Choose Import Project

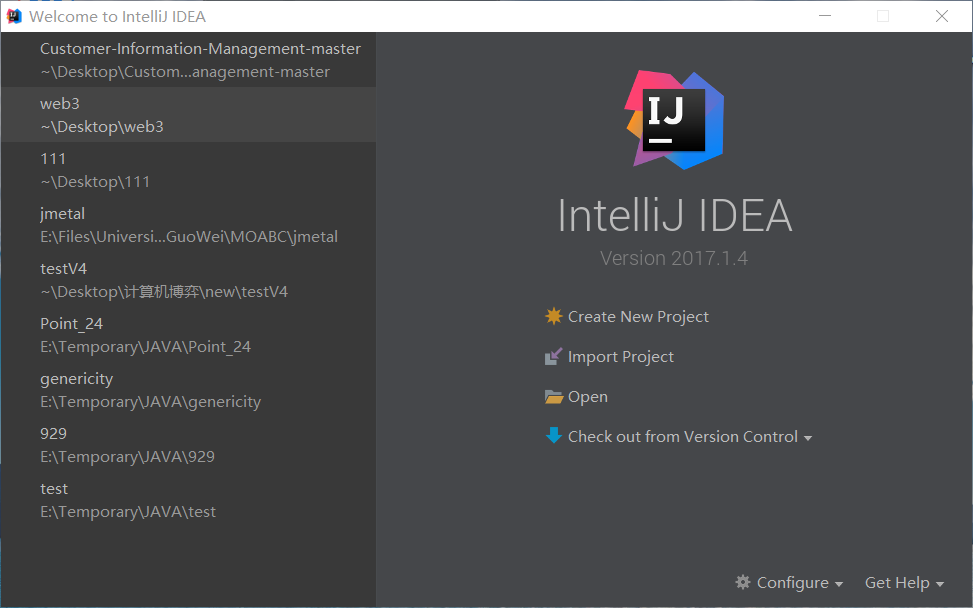pos(621,357)
